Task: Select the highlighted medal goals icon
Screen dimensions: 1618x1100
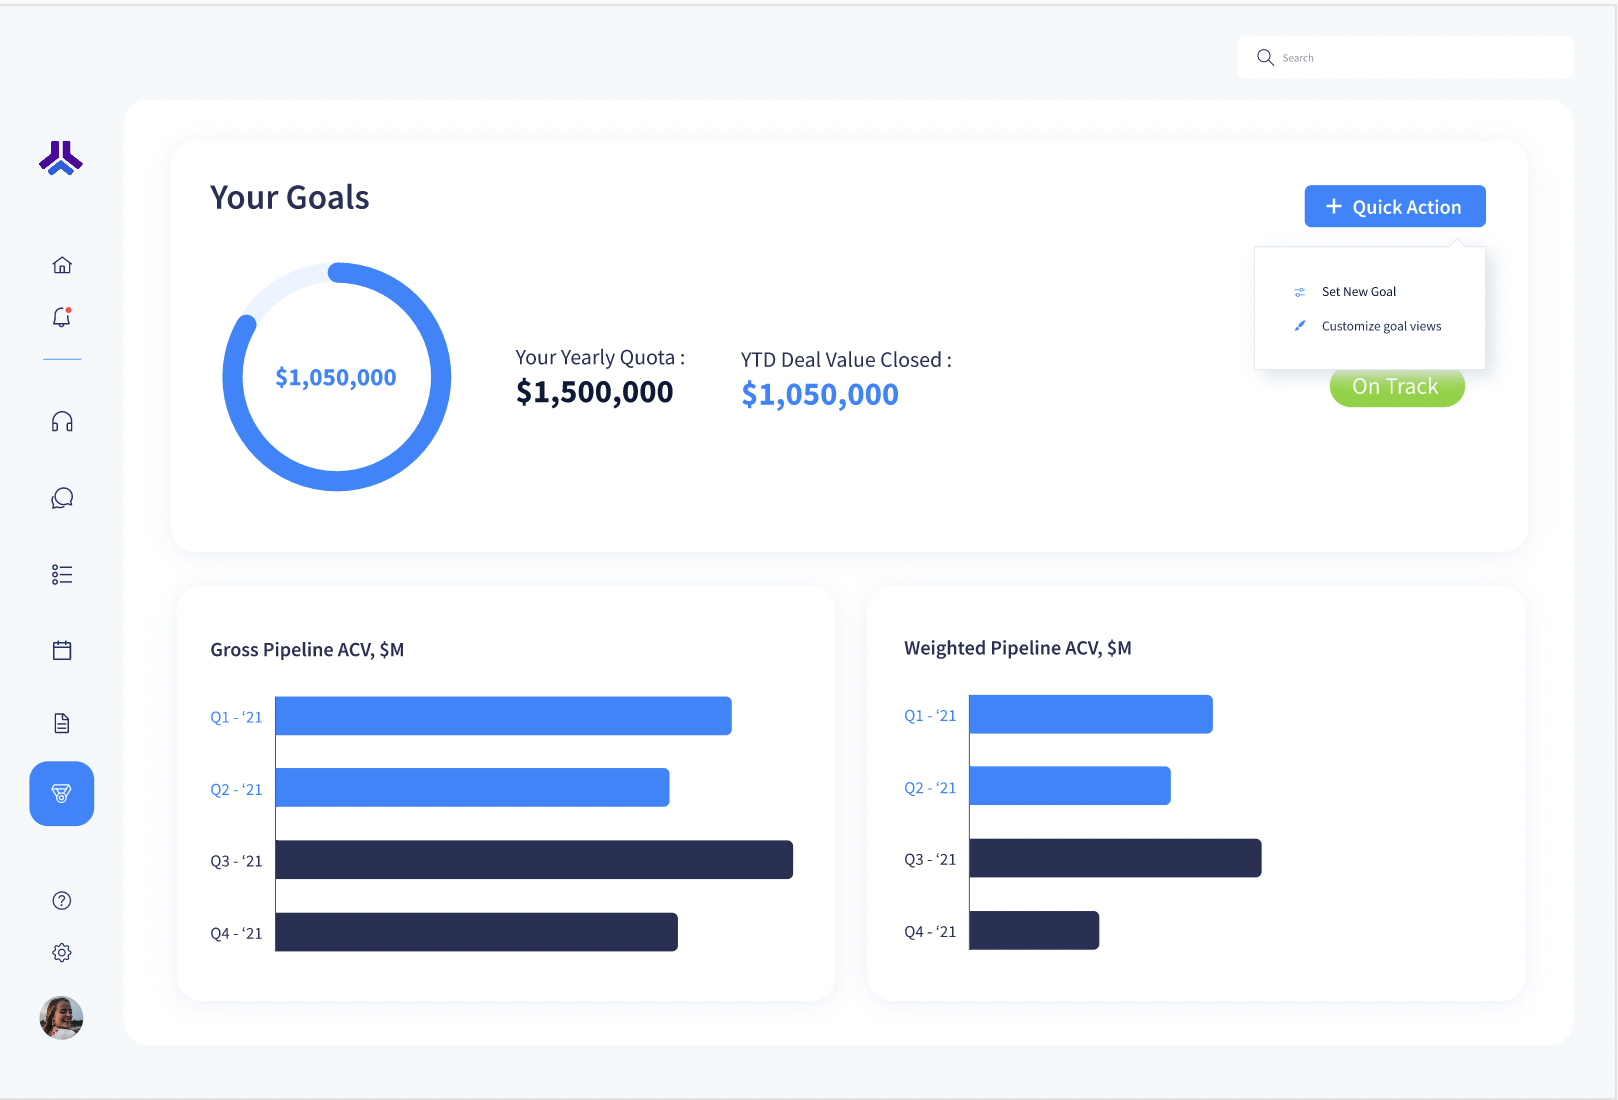Action: pyautogui.click(x=61, y=793)
